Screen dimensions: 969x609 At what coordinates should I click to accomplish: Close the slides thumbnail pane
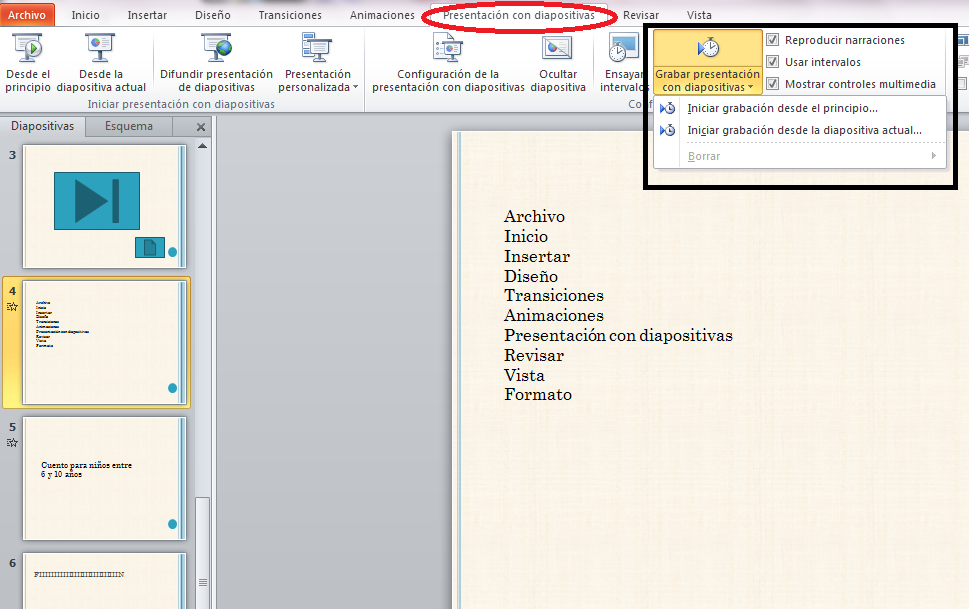tap(201, 127)
